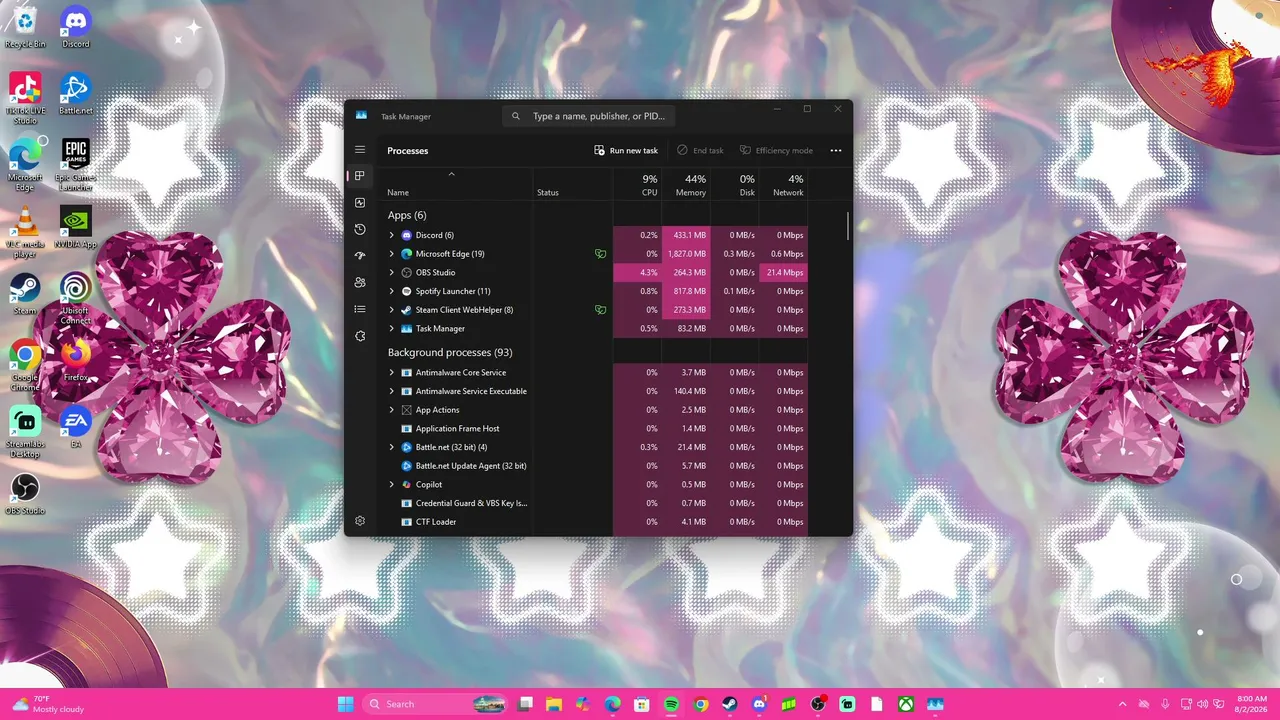This screenshot has width=1280, height=720.
Task: Open the clock and date flyout
Action: click(1251, 704)
